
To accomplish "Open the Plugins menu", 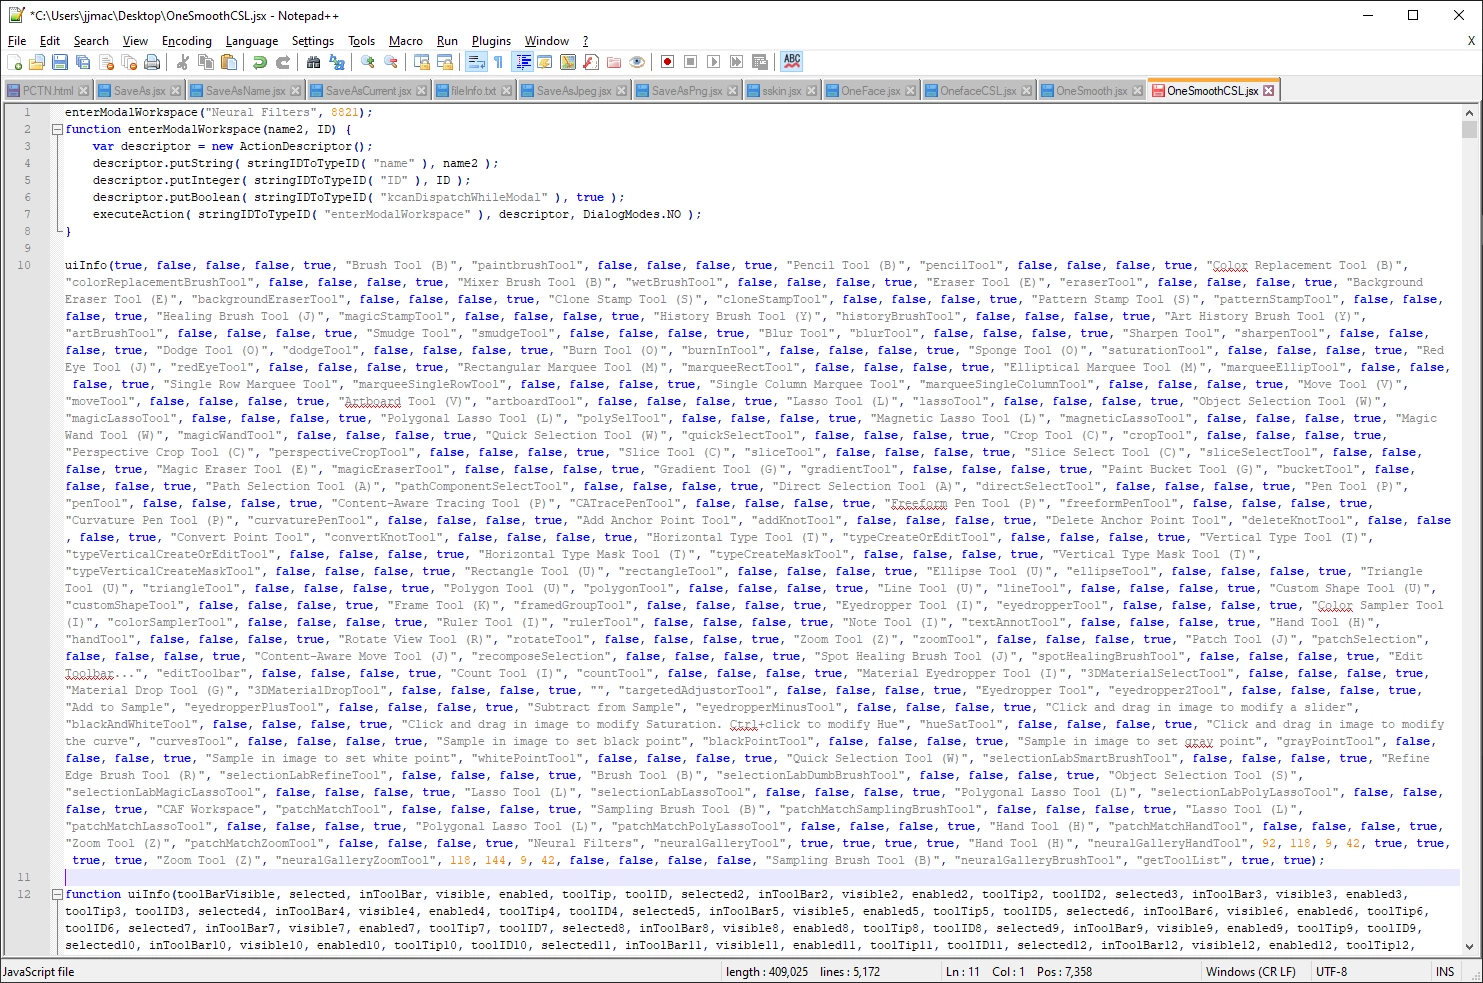I will click(x=491, y=41).
